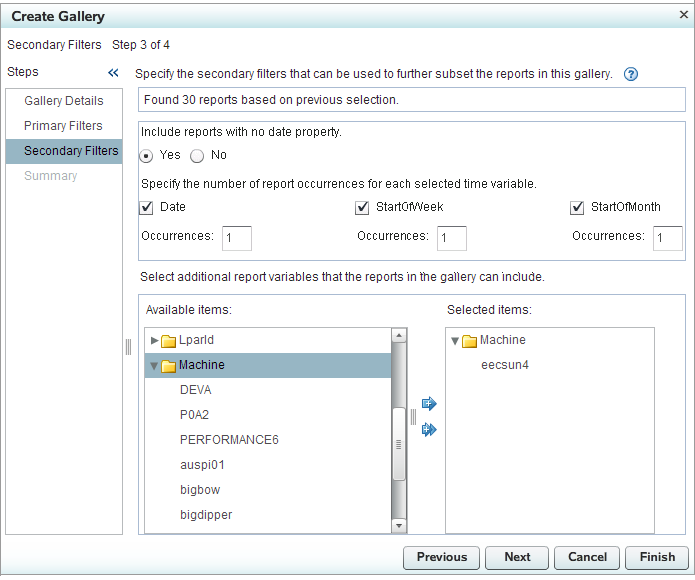695x580 pixels.
Task: Click the scroll down arrow in Available items
Action: (x=399, y=526)
